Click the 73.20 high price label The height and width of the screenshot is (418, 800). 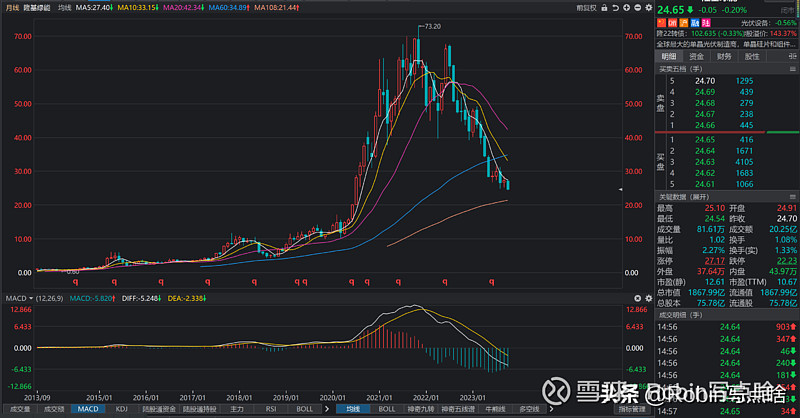click(x=433, y=26)
